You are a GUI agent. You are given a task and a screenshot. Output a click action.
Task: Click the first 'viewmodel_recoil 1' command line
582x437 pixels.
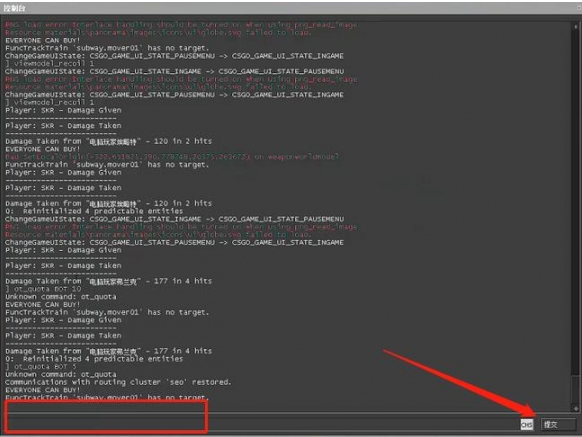[49, 63]
